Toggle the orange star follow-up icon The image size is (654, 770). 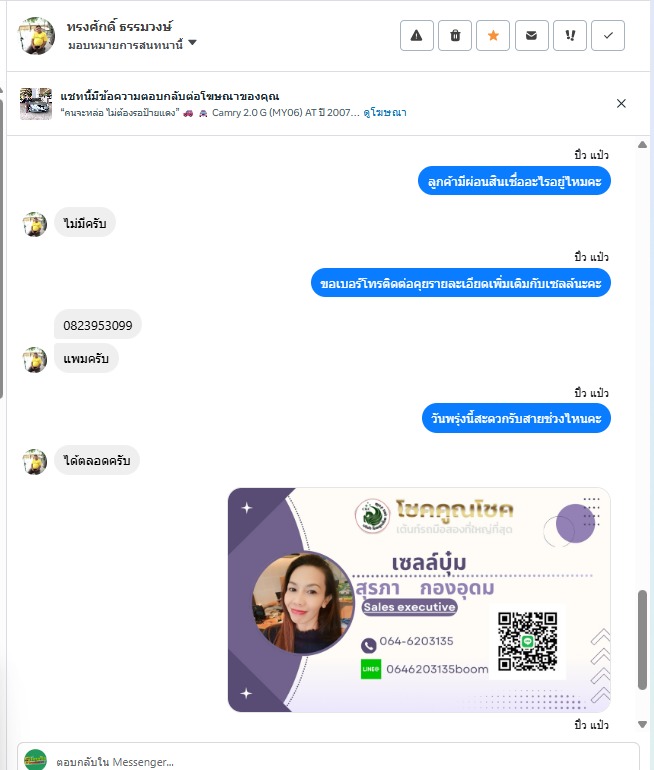(x=493, y=35)
